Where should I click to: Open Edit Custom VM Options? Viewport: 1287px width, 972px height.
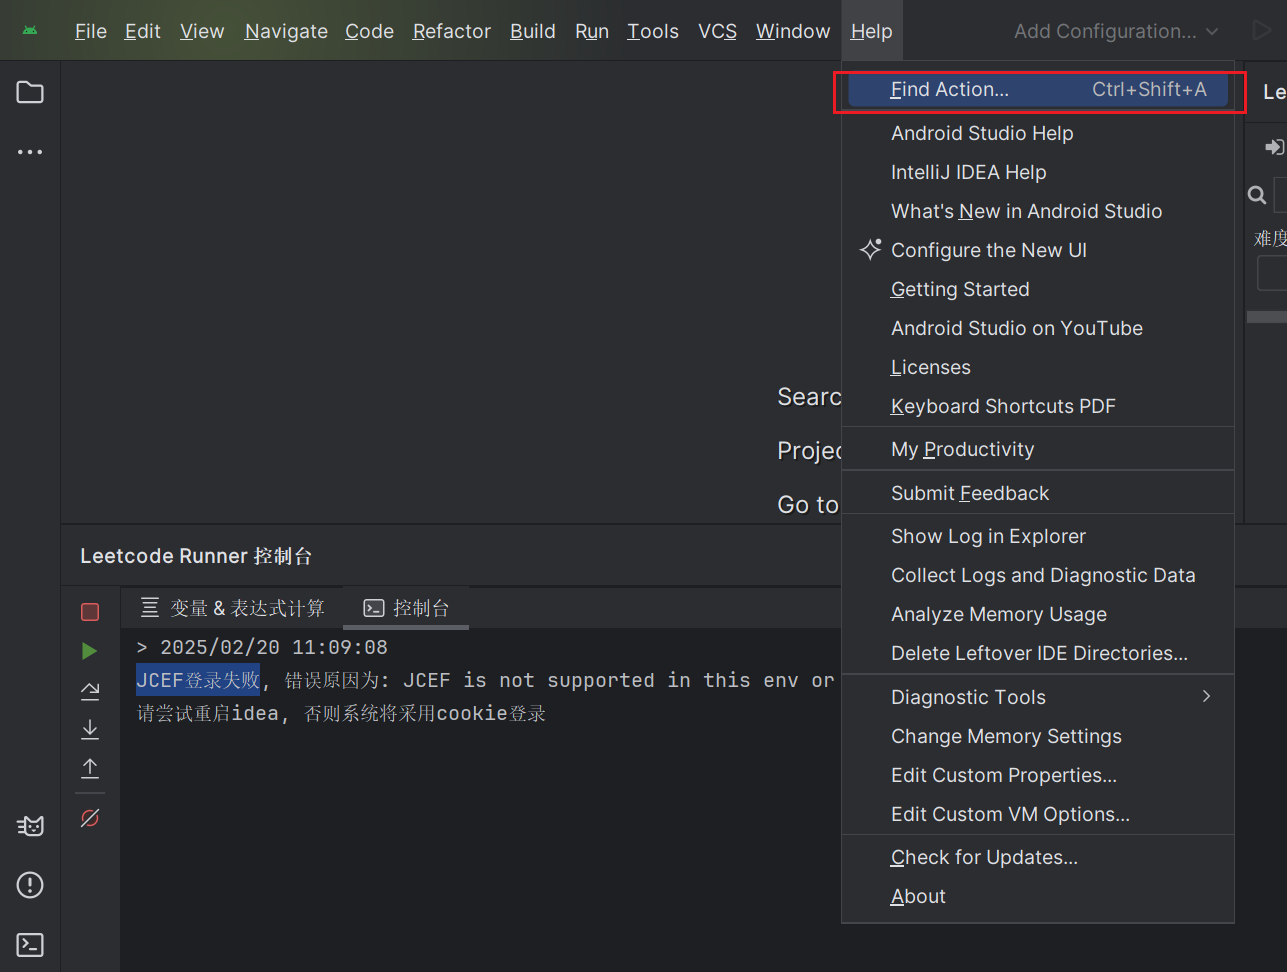(x=1038, y=814)
